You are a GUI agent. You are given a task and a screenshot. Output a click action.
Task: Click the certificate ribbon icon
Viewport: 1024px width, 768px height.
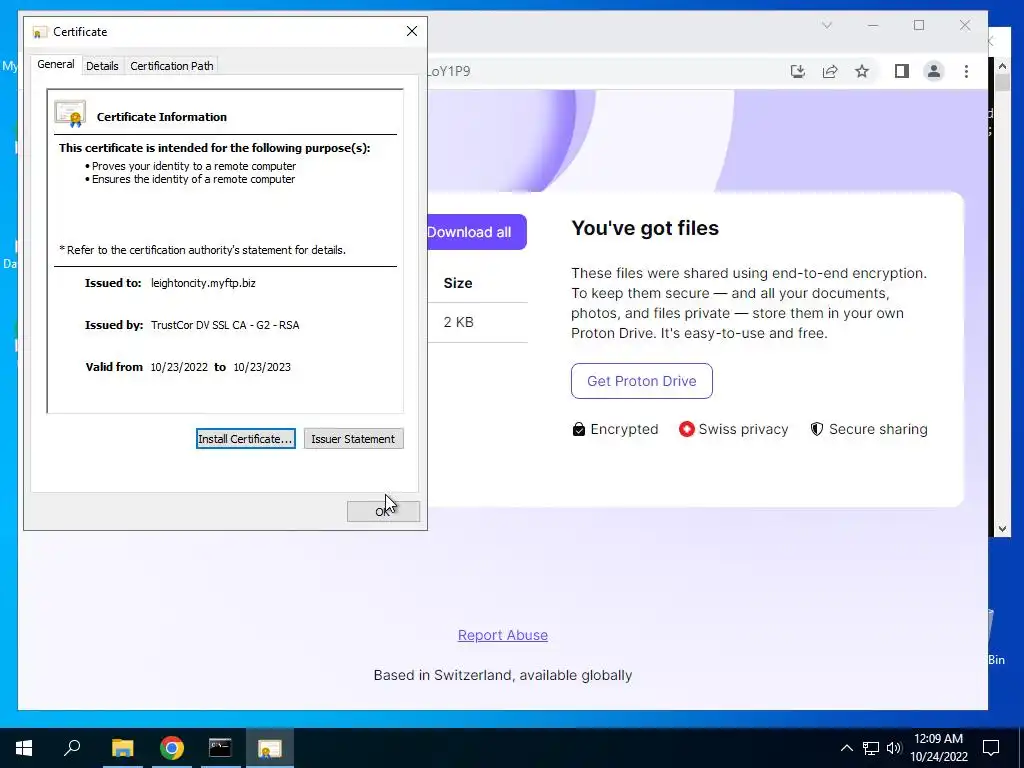[71, 114]
